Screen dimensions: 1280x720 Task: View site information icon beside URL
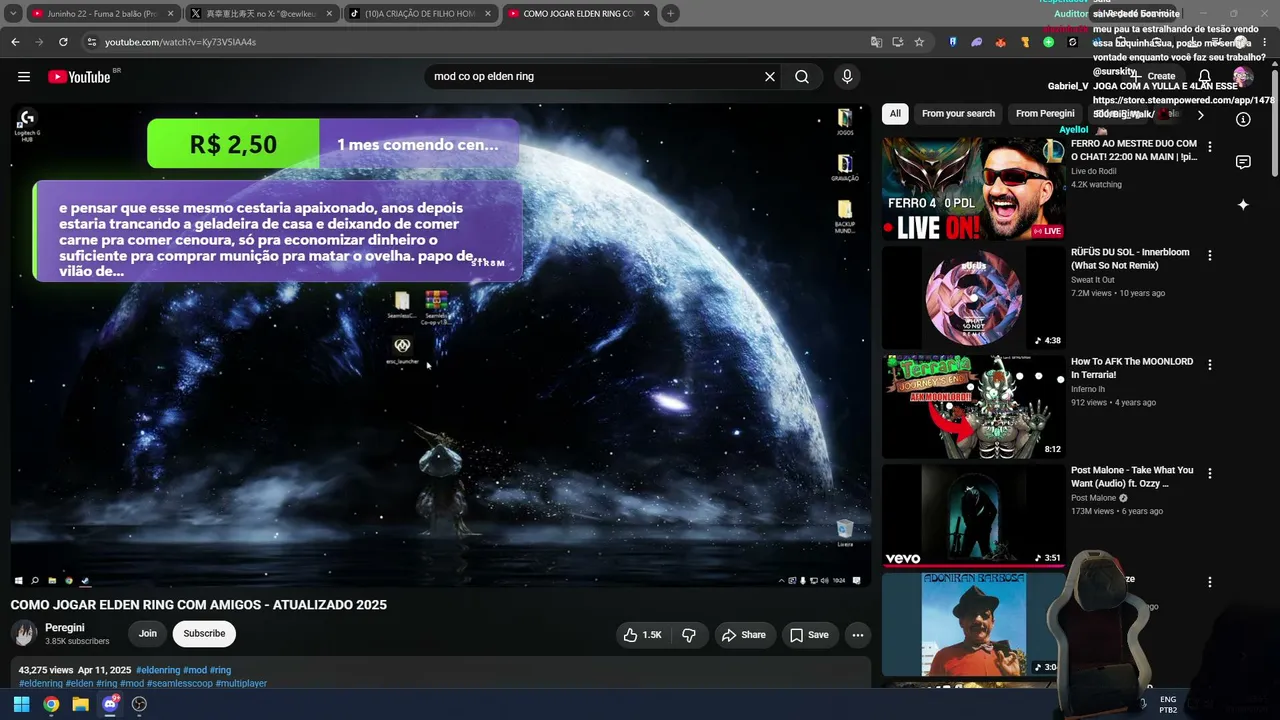[x=91, y=42]
